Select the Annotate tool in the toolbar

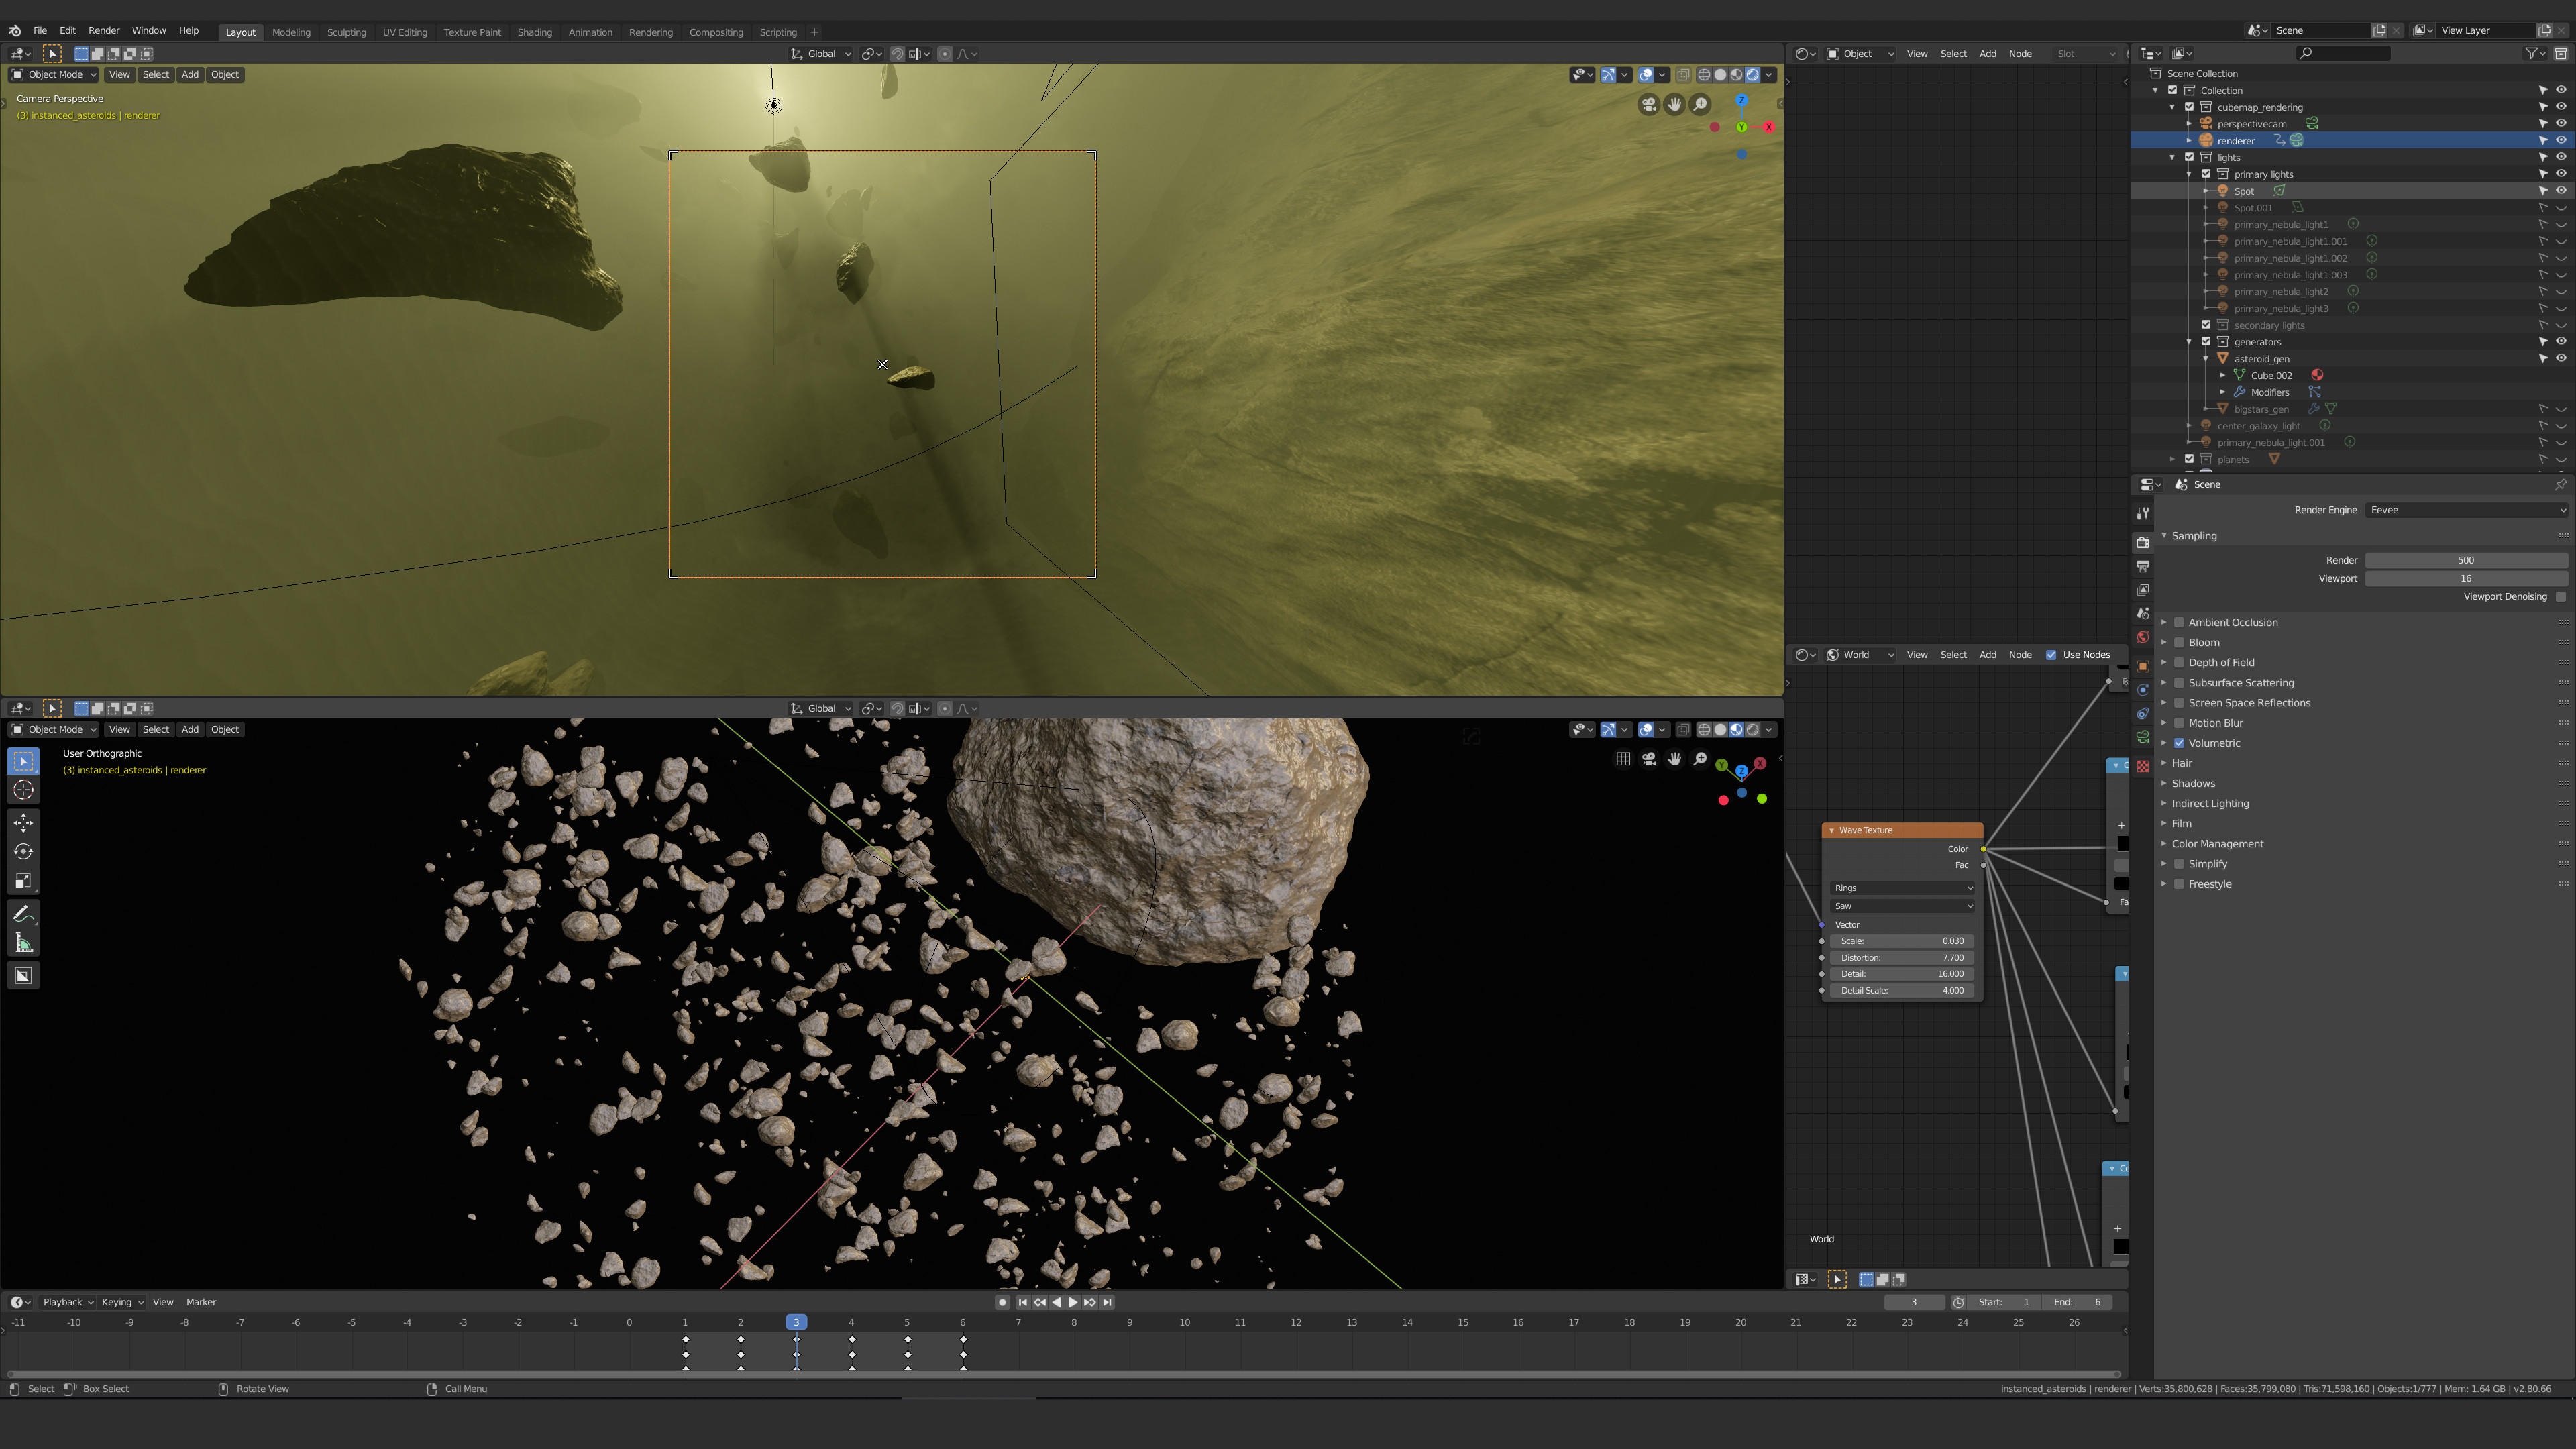coord(23,913)
